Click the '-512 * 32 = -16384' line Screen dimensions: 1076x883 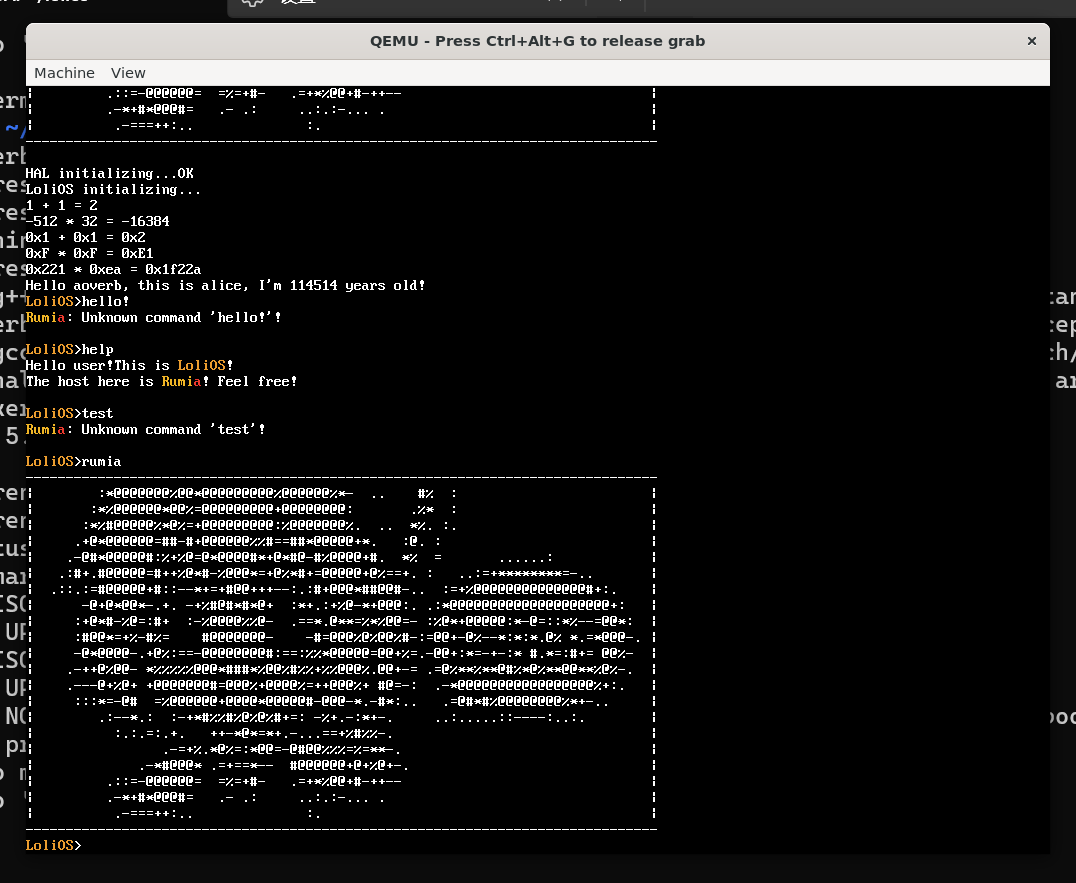point(97,222)
